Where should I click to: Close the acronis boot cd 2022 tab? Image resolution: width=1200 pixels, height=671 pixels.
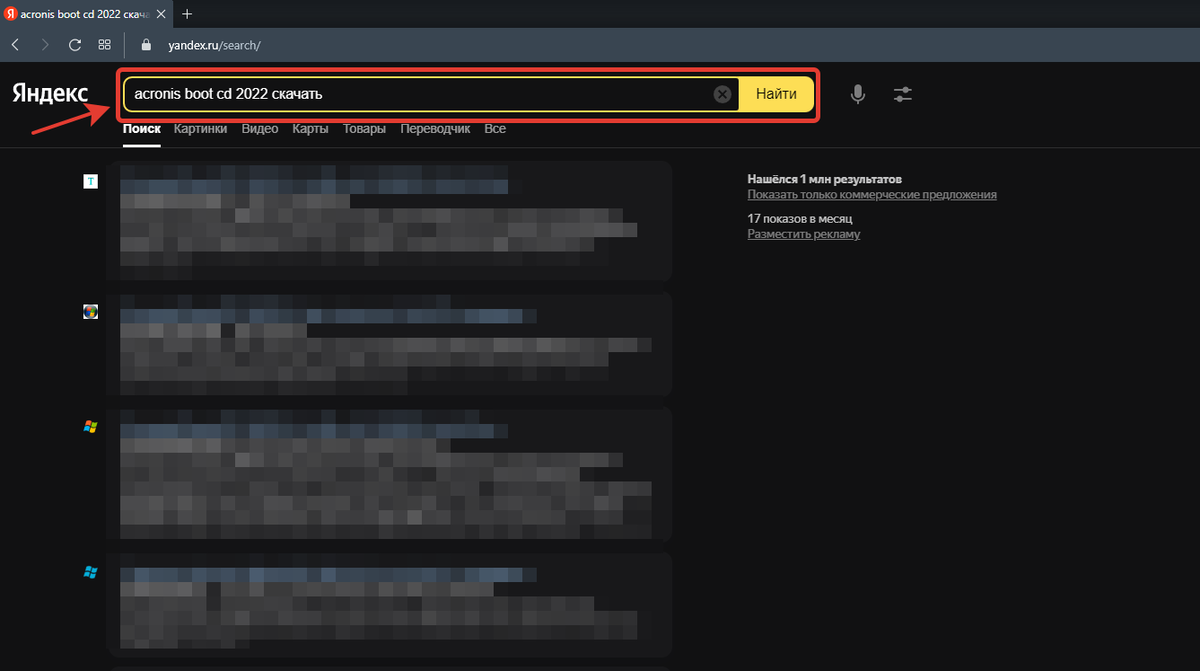tap(161, 14)
